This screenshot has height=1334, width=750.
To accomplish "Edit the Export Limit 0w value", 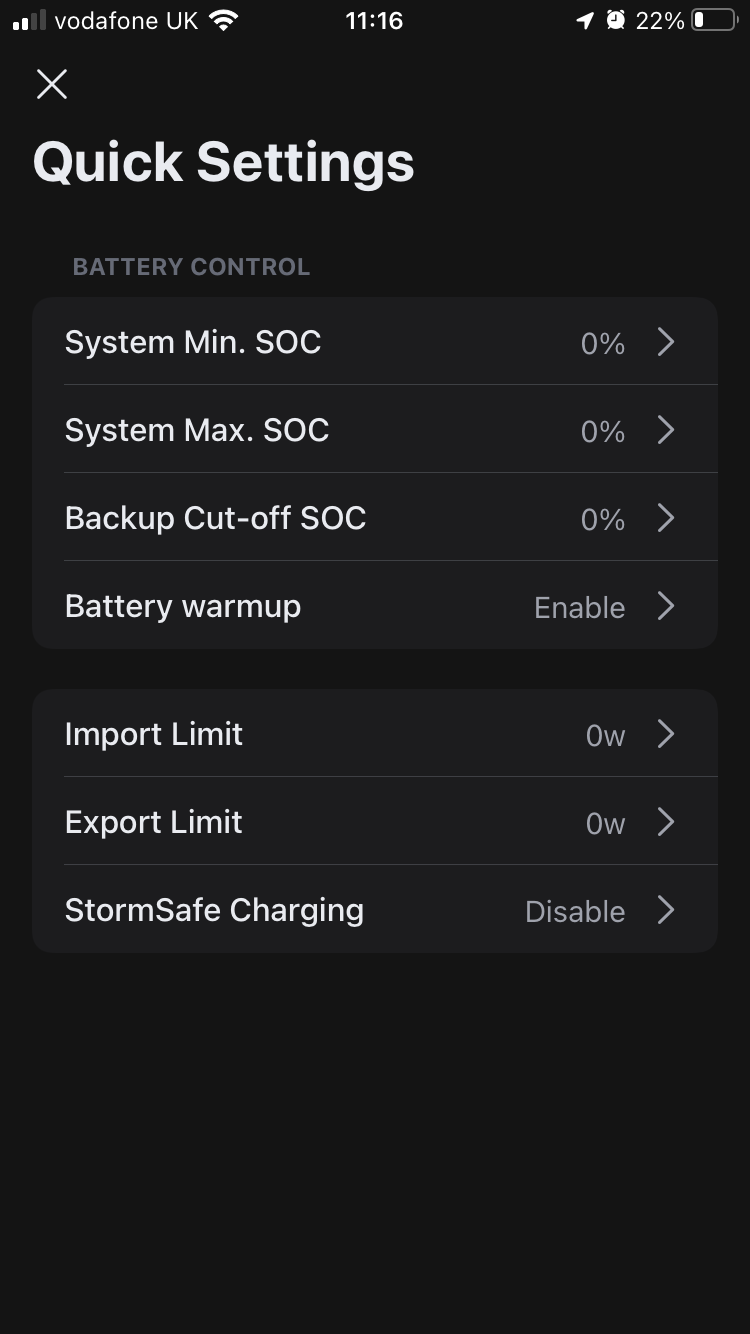I will [x=605, y=823].
